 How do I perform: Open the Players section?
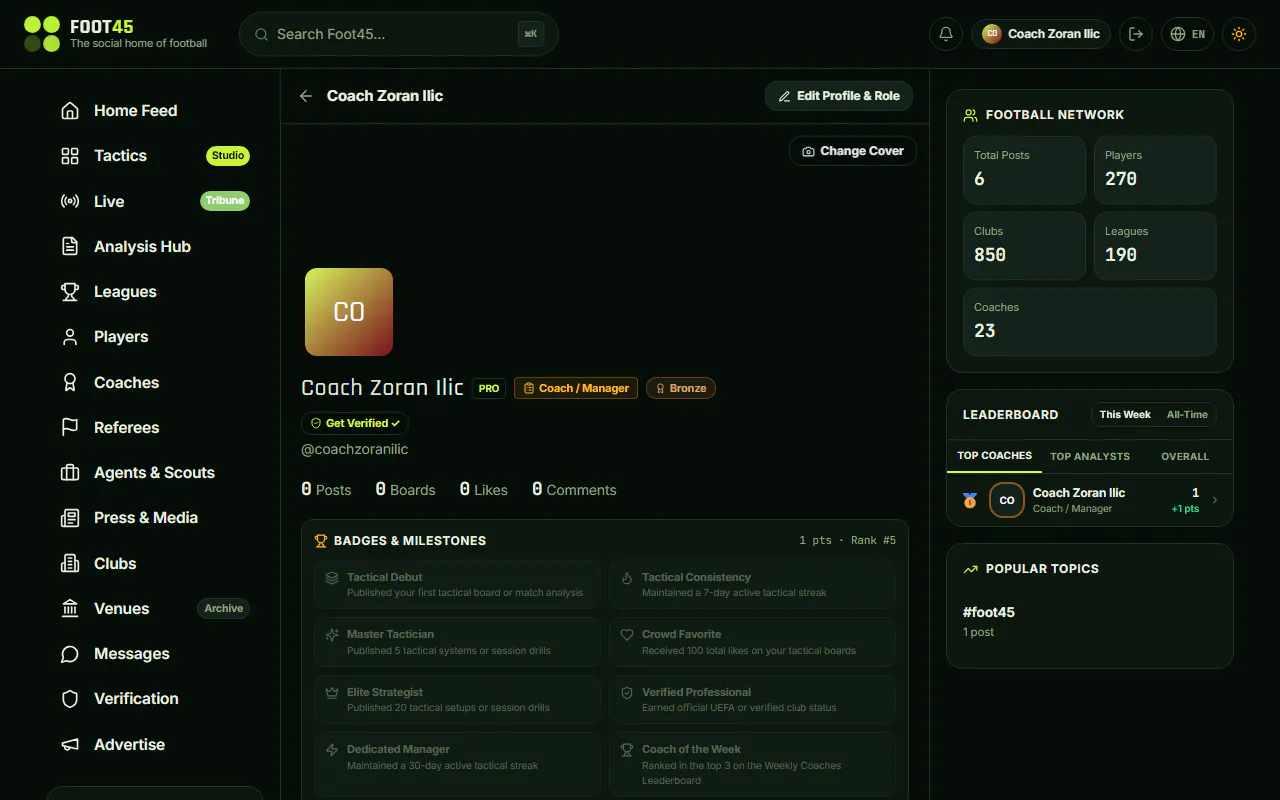point(155,337)
